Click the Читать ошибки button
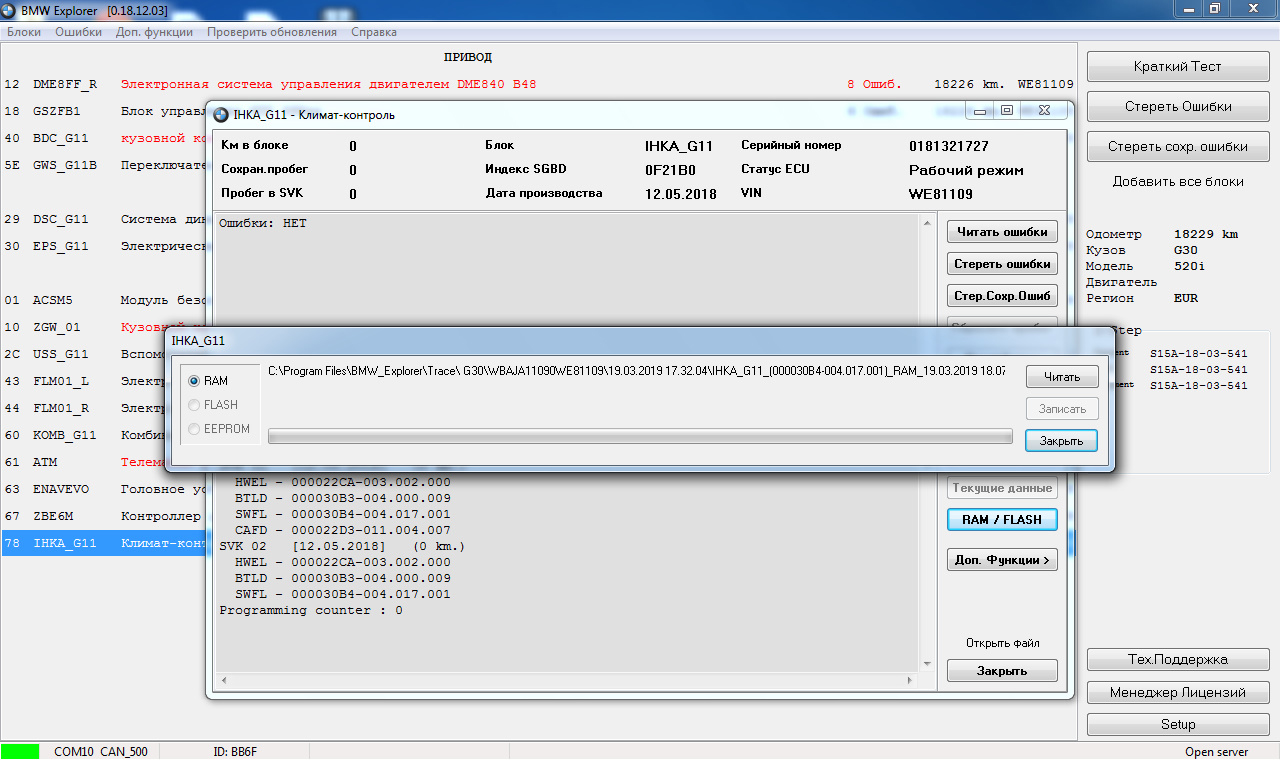 coord(1002,232)
